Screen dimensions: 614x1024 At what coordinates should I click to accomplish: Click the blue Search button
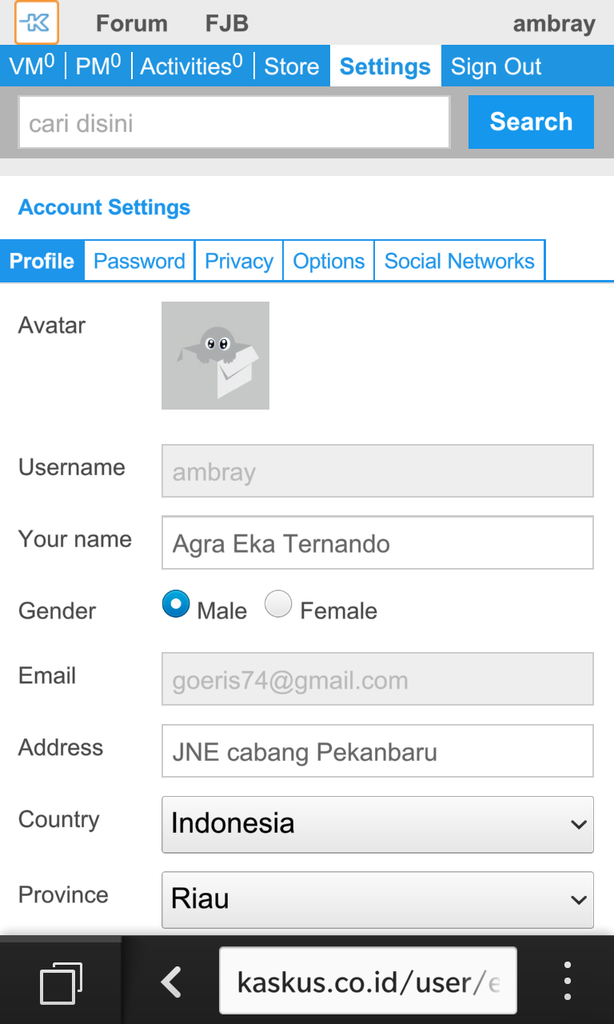531,121
